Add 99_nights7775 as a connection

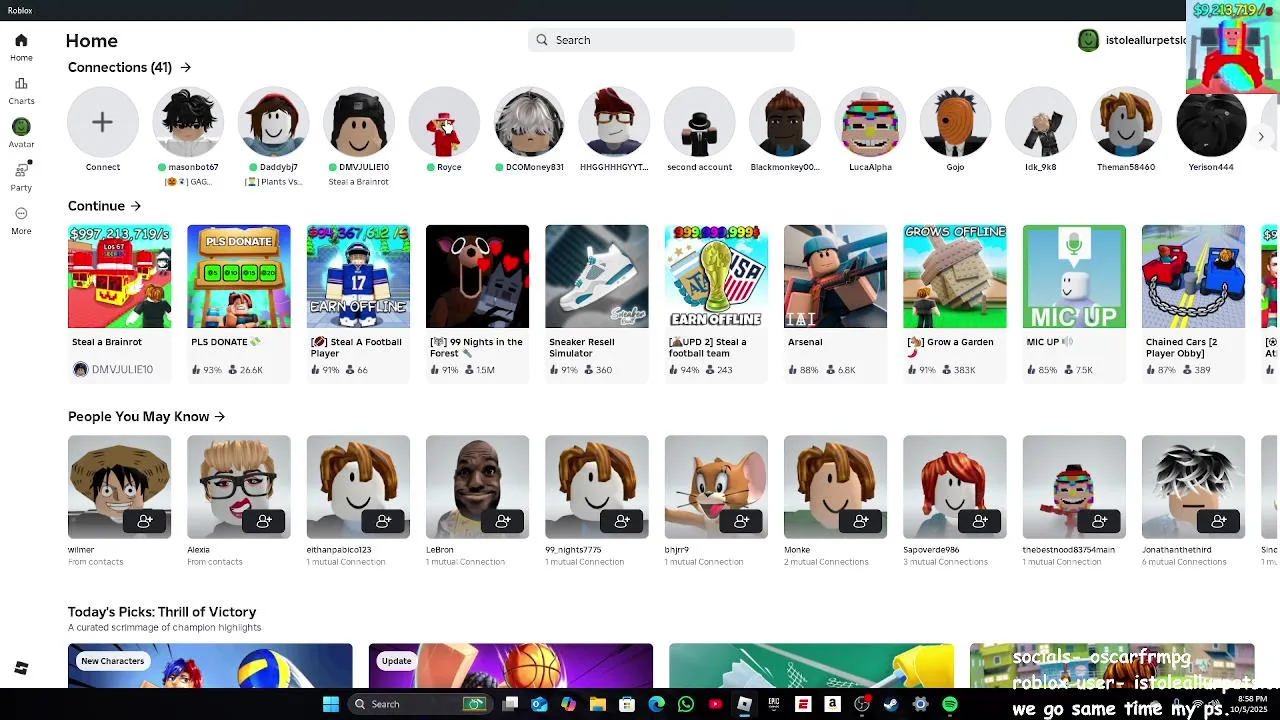(622, 521)
